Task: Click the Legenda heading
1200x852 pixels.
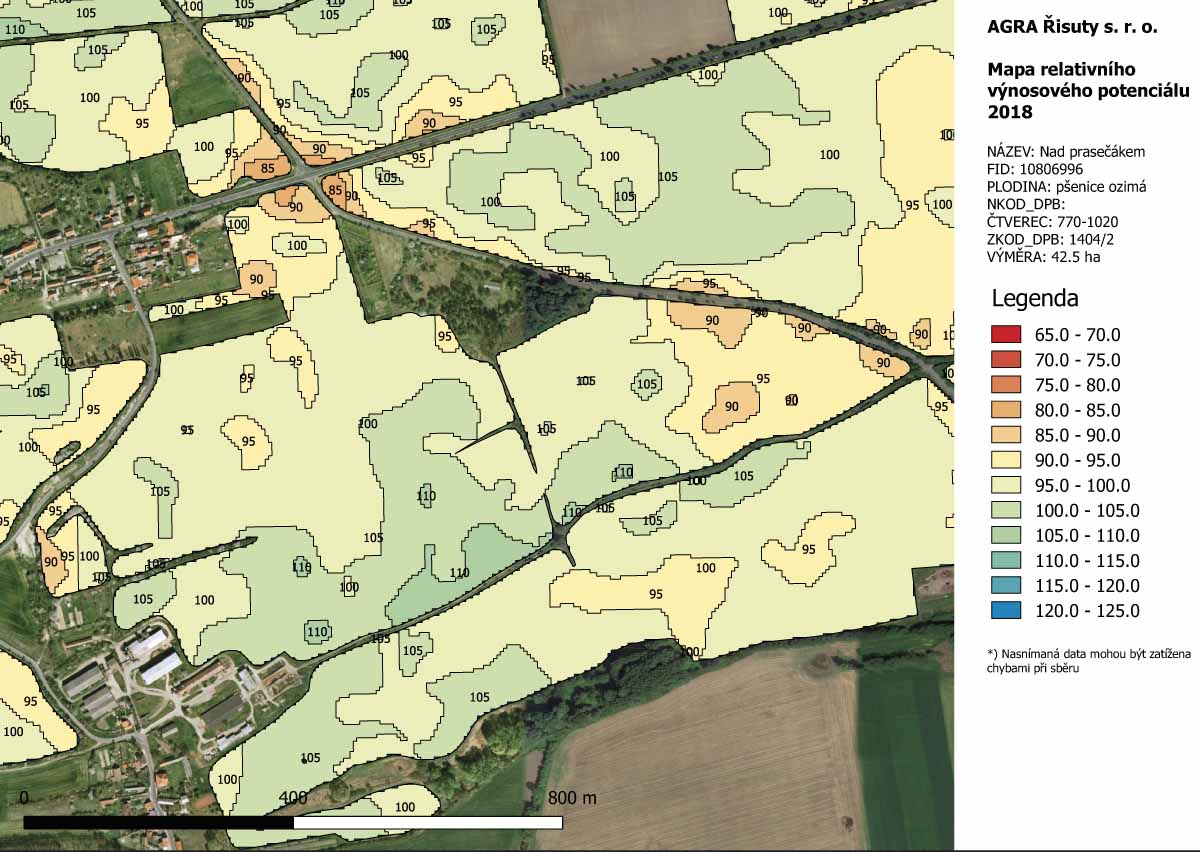Action: [x=1035, y=298]
